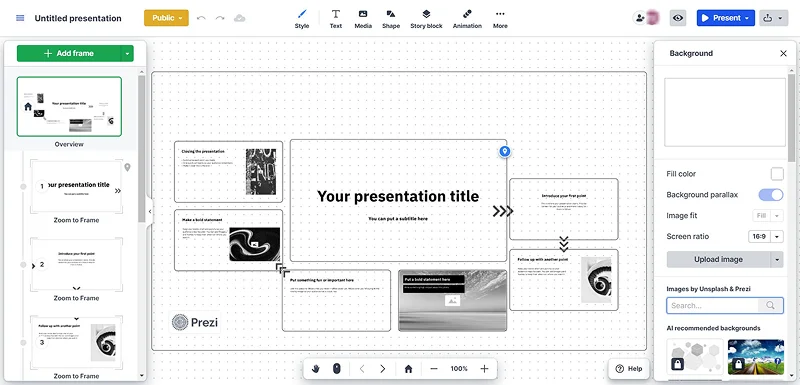Go to previous step arrow
Screen dimensions: 800x385
[362, 369]
